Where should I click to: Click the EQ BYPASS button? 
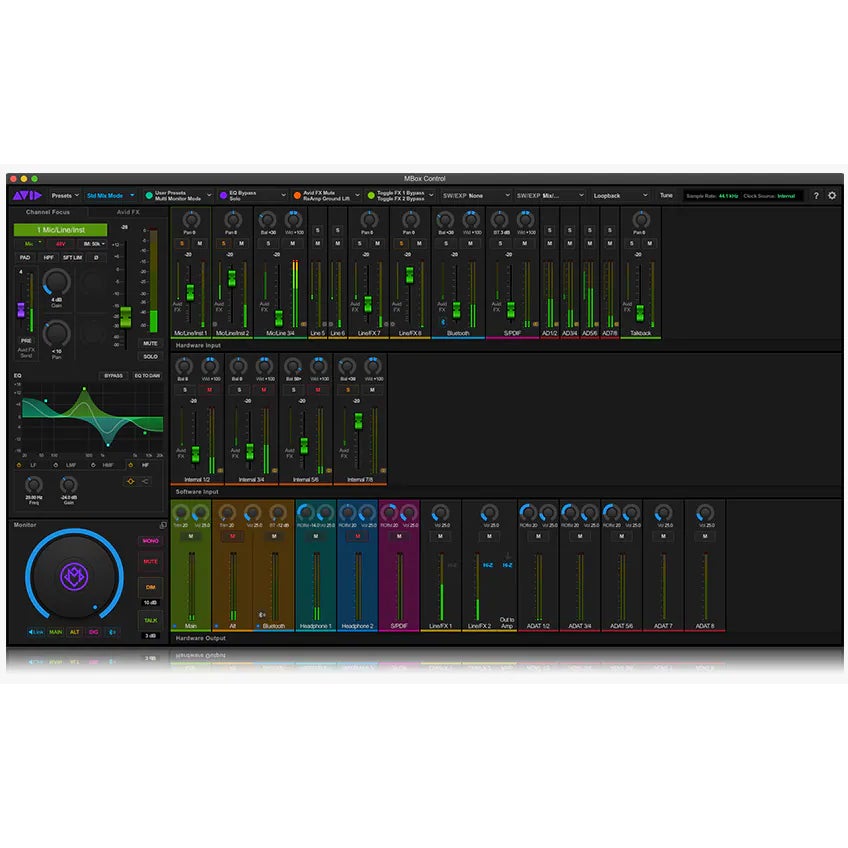pos(114,375)
